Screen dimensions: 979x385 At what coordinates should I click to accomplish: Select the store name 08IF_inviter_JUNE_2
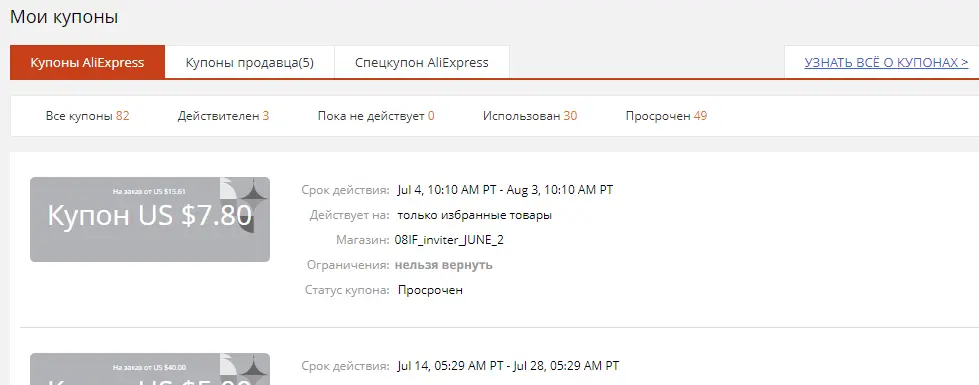pyautogui.click(x=449, y=240)
